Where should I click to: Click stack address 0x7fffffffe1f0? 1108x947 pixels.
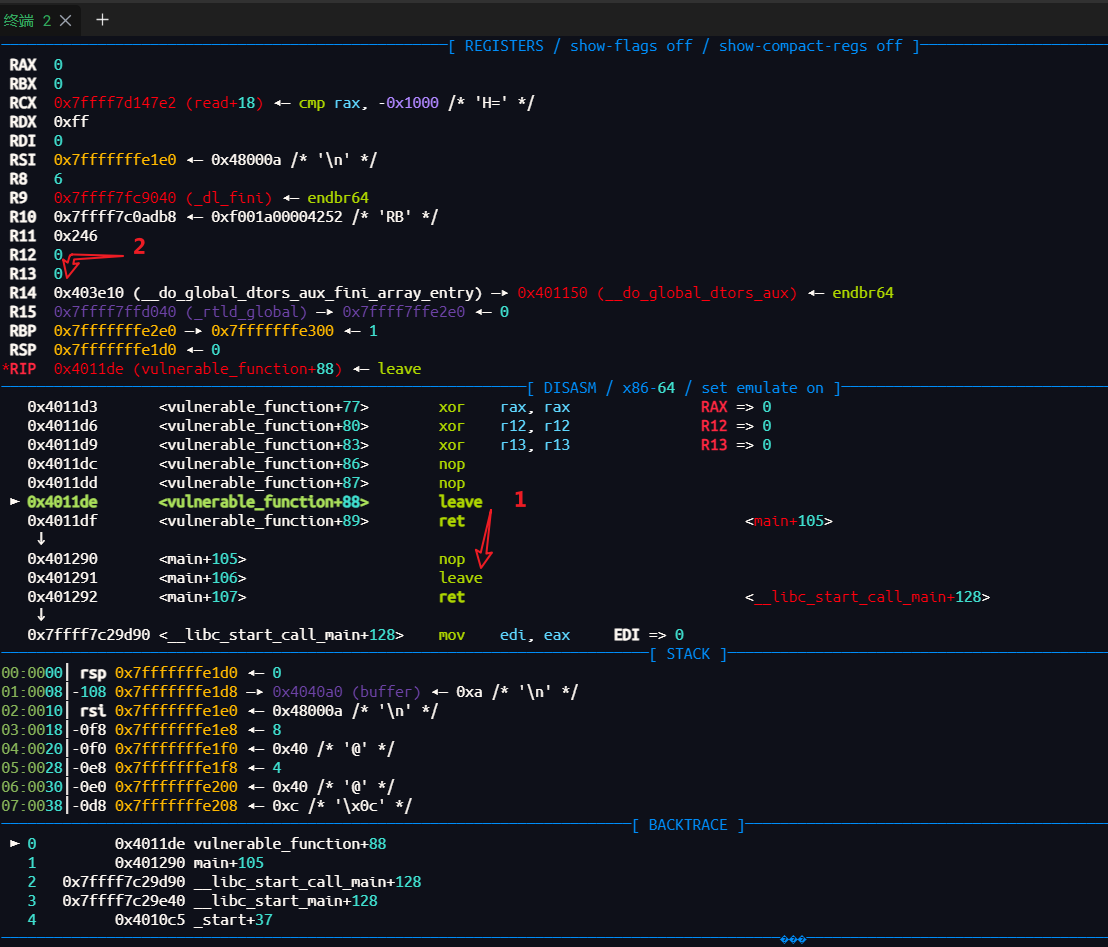pyautogui.click(x=176, y=749)
